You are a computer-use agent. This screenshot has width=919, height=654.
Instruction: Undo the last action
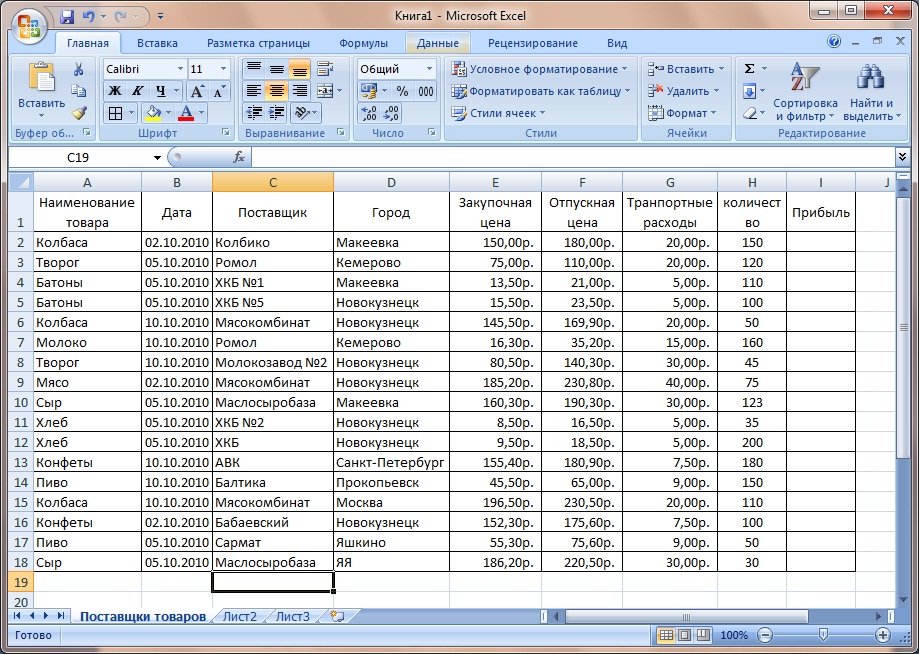[x=89, y=16]
